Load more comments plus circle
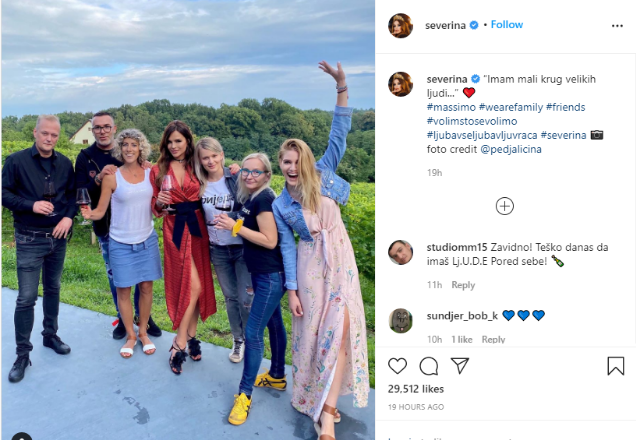Image resolution: width=636 pixels, height=440 pixels. point(505,206)
